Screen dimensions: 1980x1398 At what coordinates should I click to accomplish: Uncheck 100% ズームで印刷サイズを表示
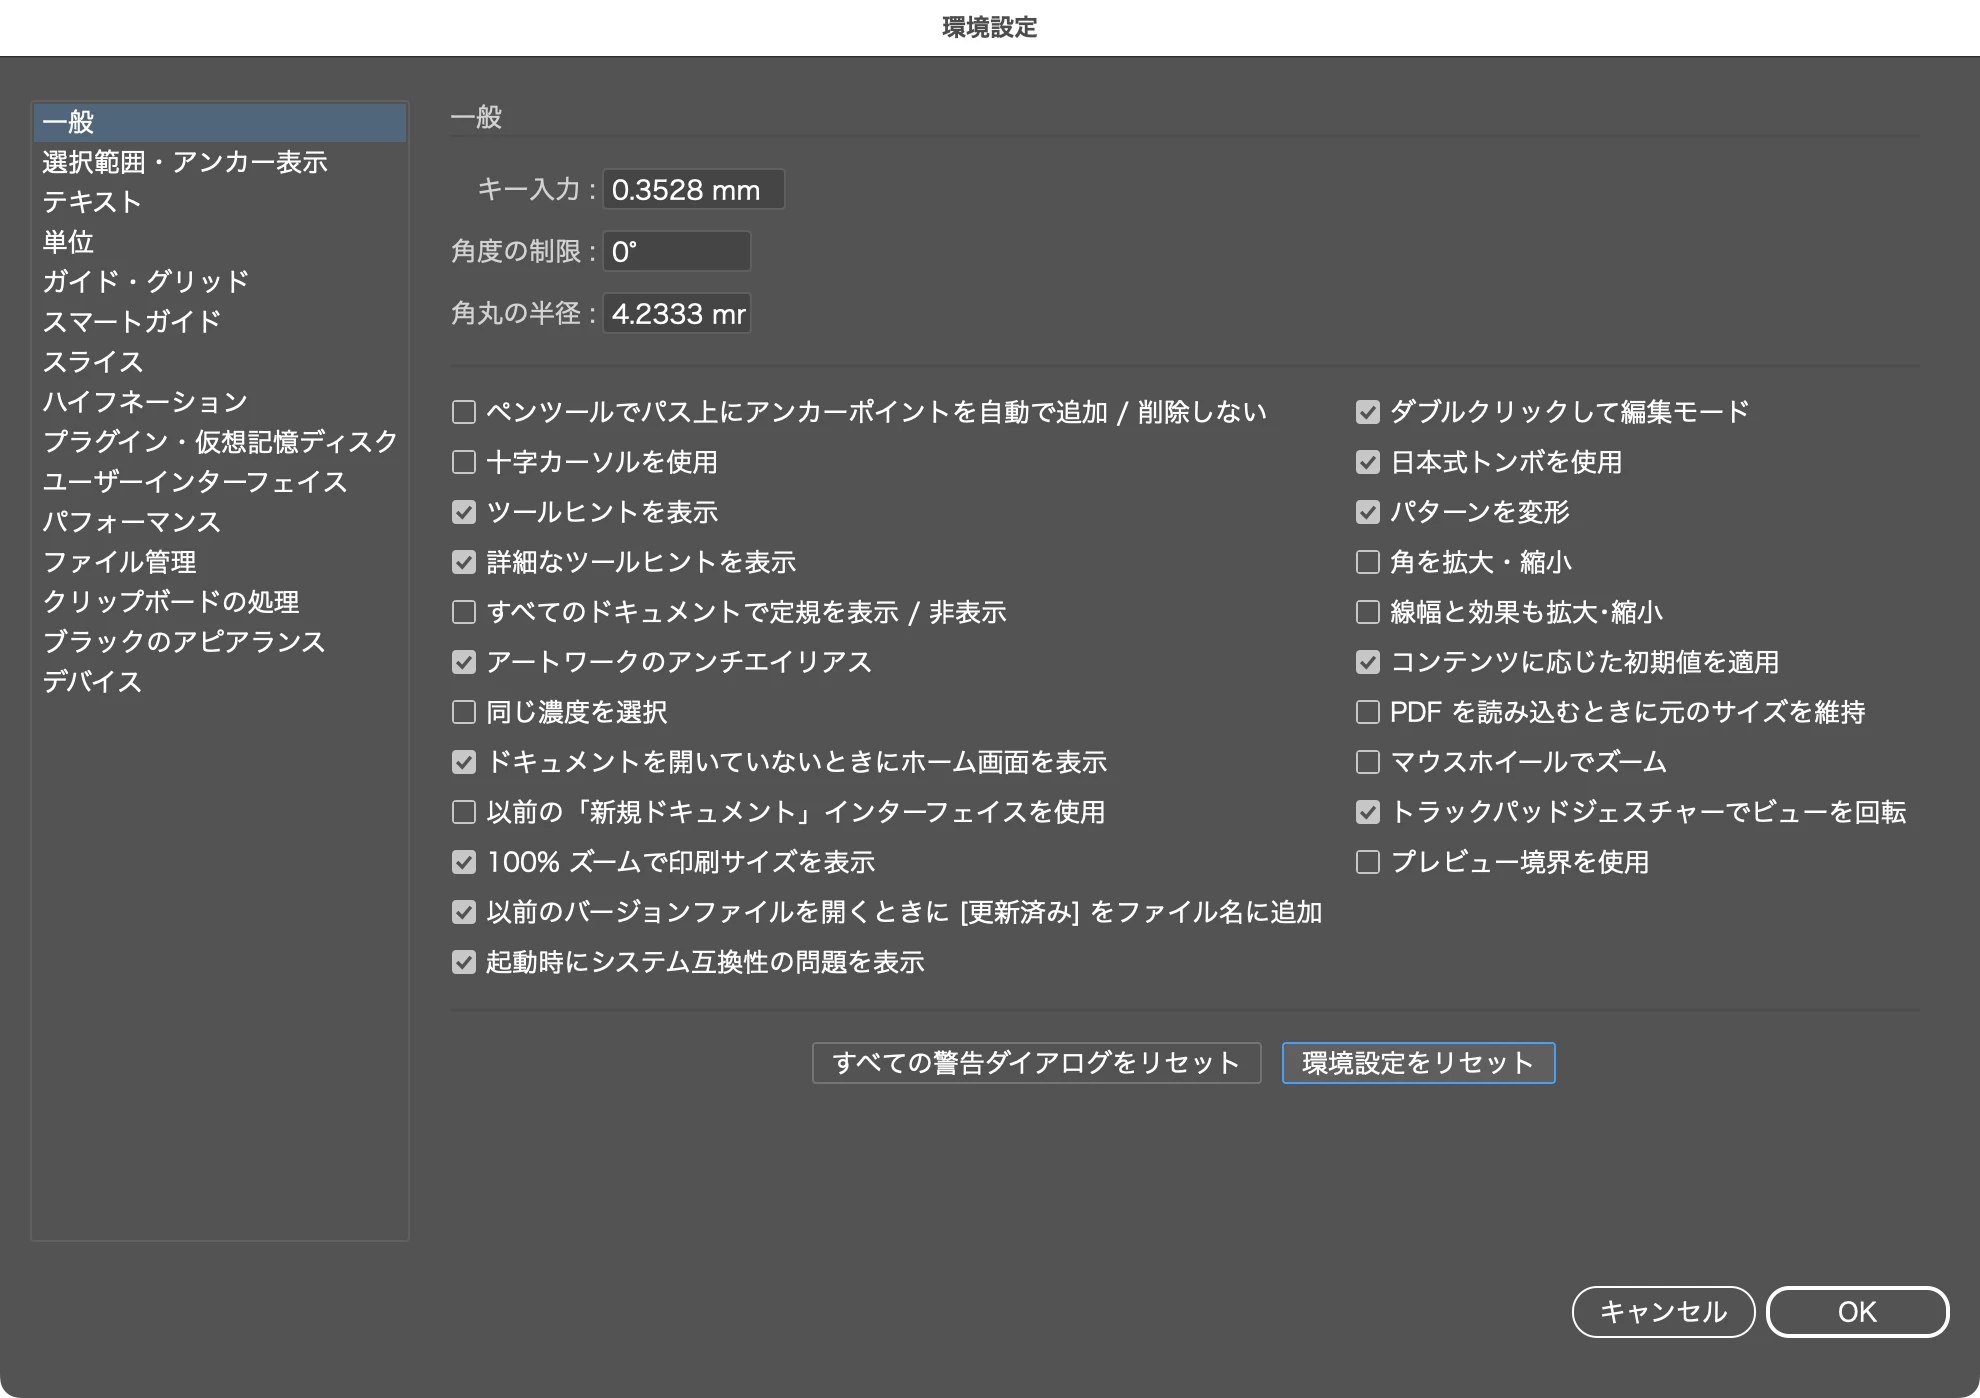[x=463, y=862]
